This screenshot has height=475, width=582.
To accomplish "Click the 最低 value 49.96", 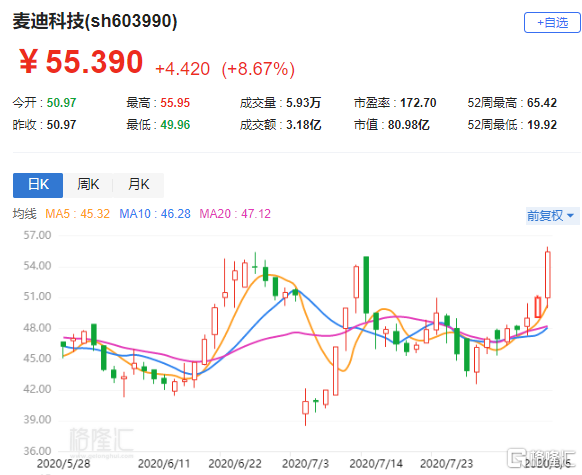I will tap(175, 125).
